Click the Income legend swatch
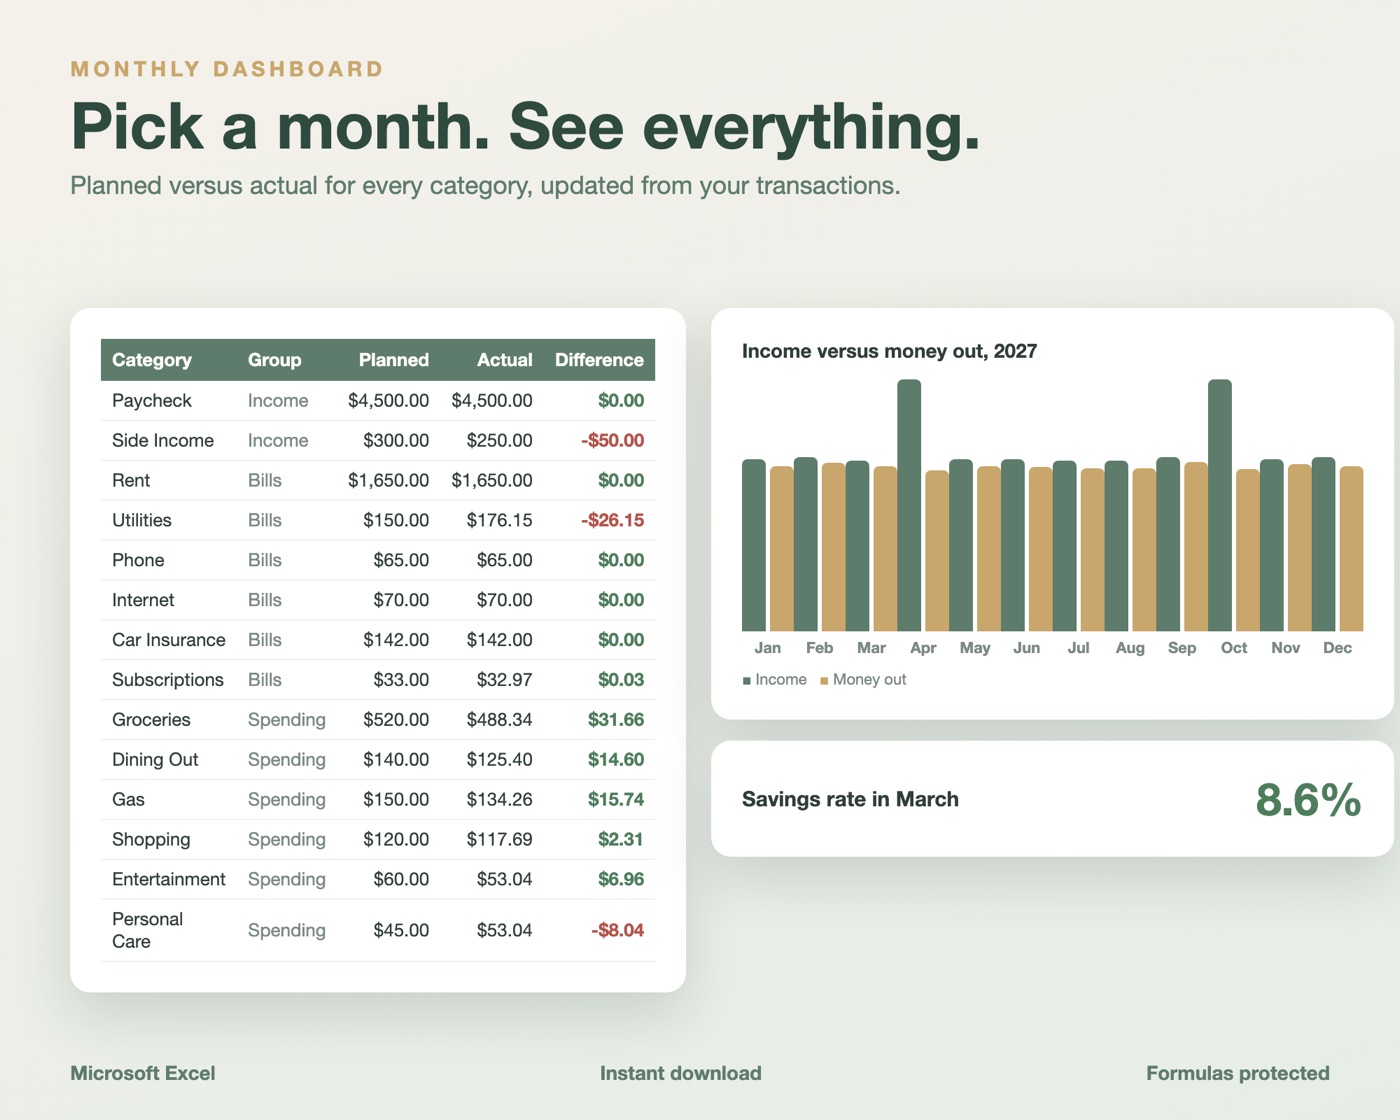The image size is (1400, 1120). 747,681
